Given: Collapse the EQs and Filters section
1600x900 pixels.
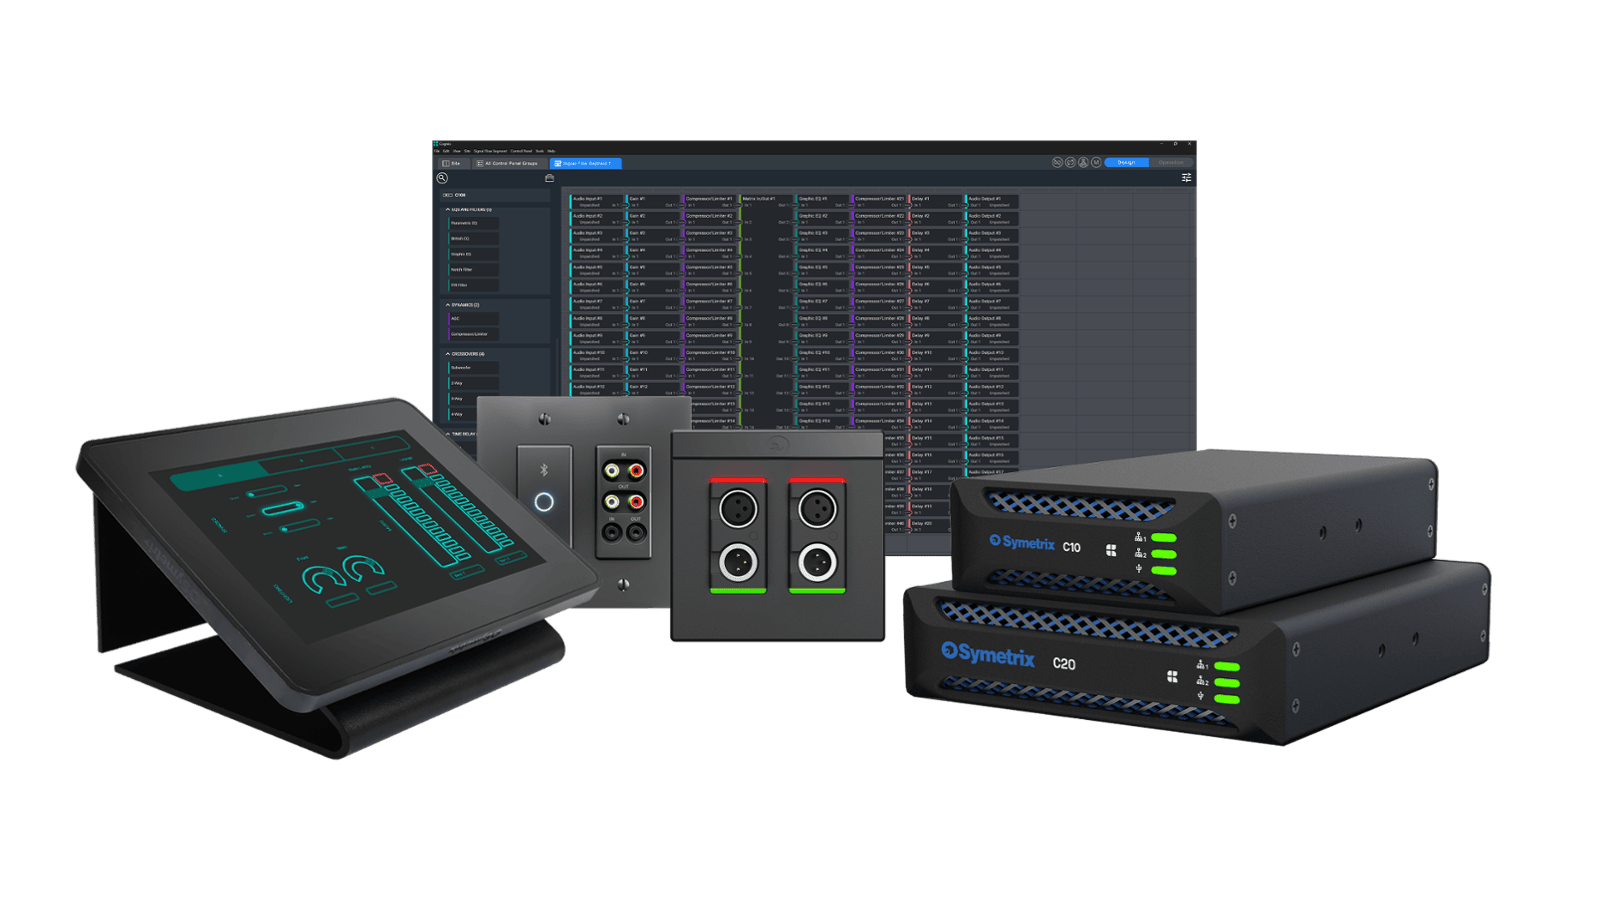Looking at the screenshot, I should coord(447,210).
